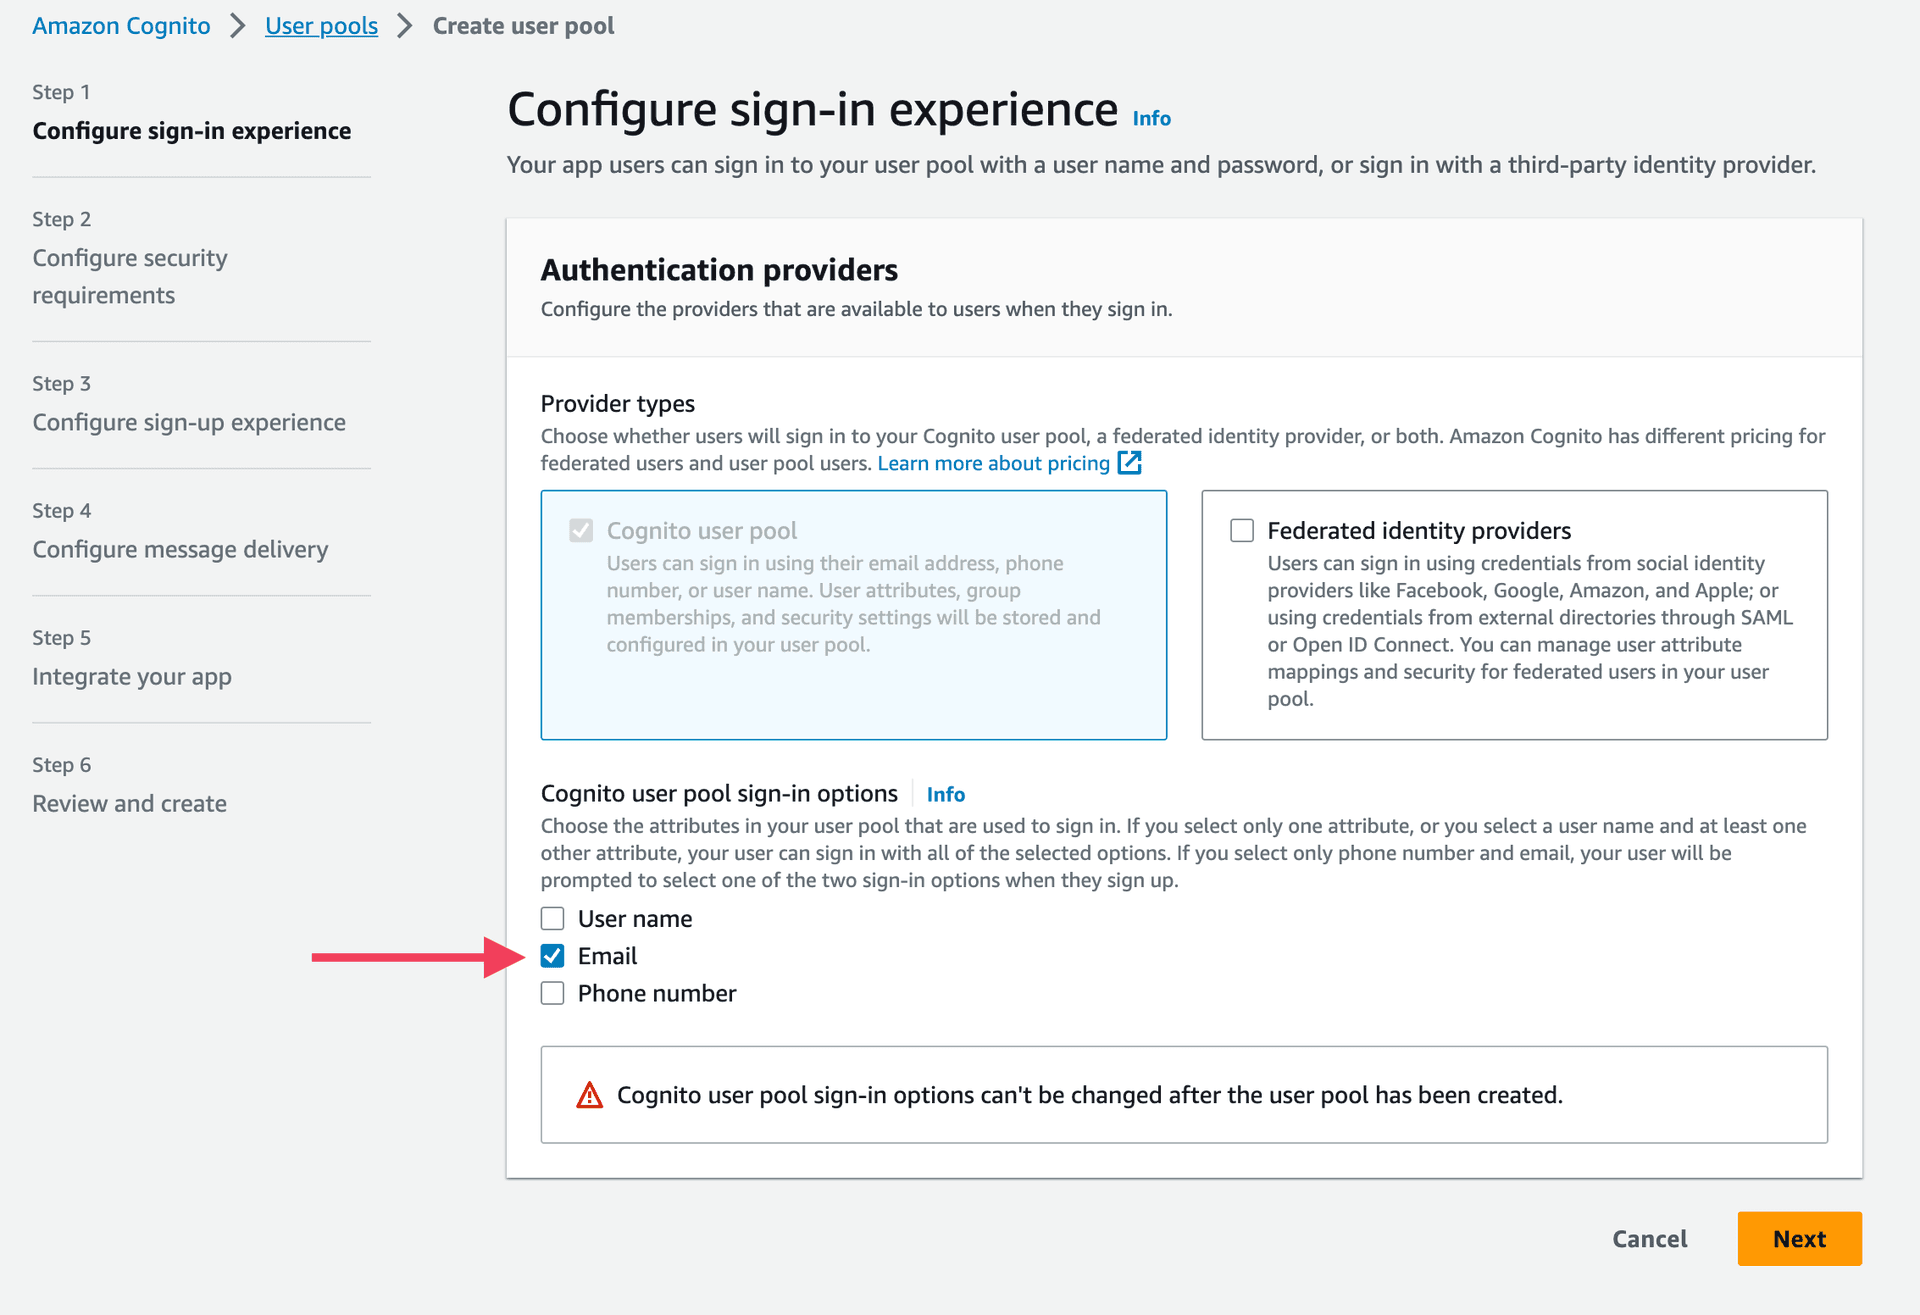This screenshot has height=1315, width=1920.
Task: Jump to Step 5 Integrate your app
Action: point(132,676)
